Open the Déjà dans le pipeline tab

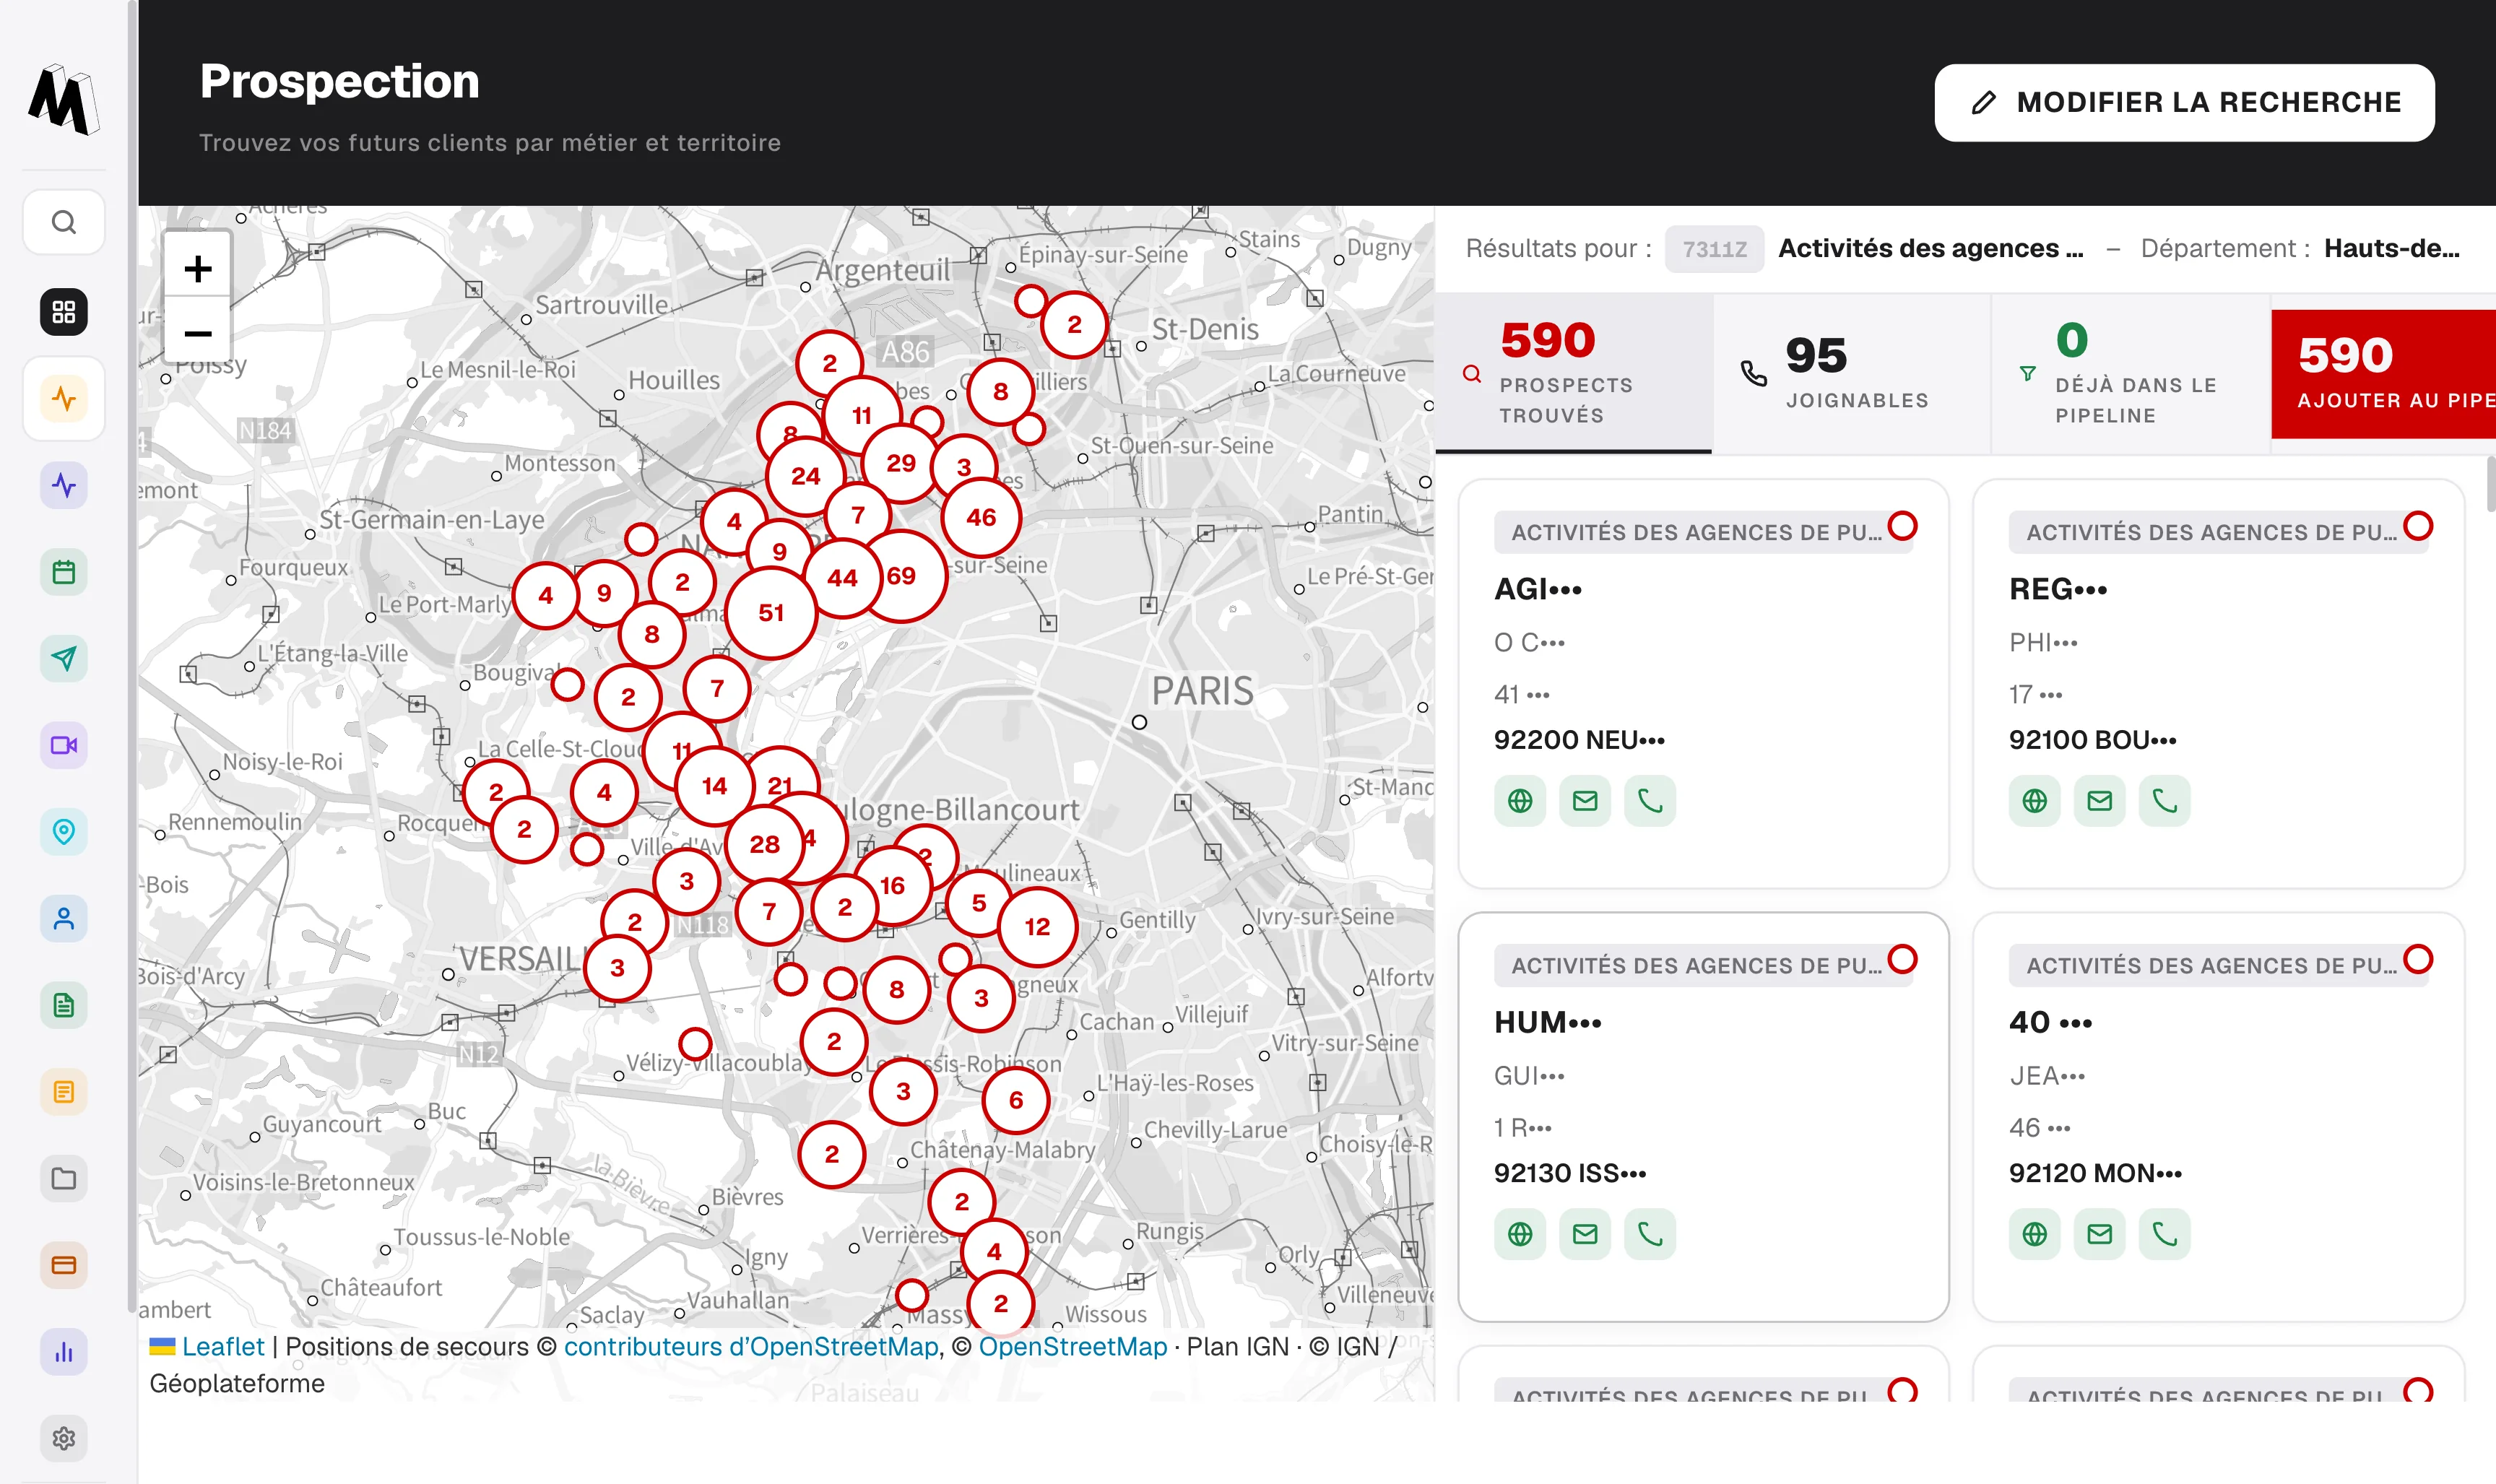2130,373
